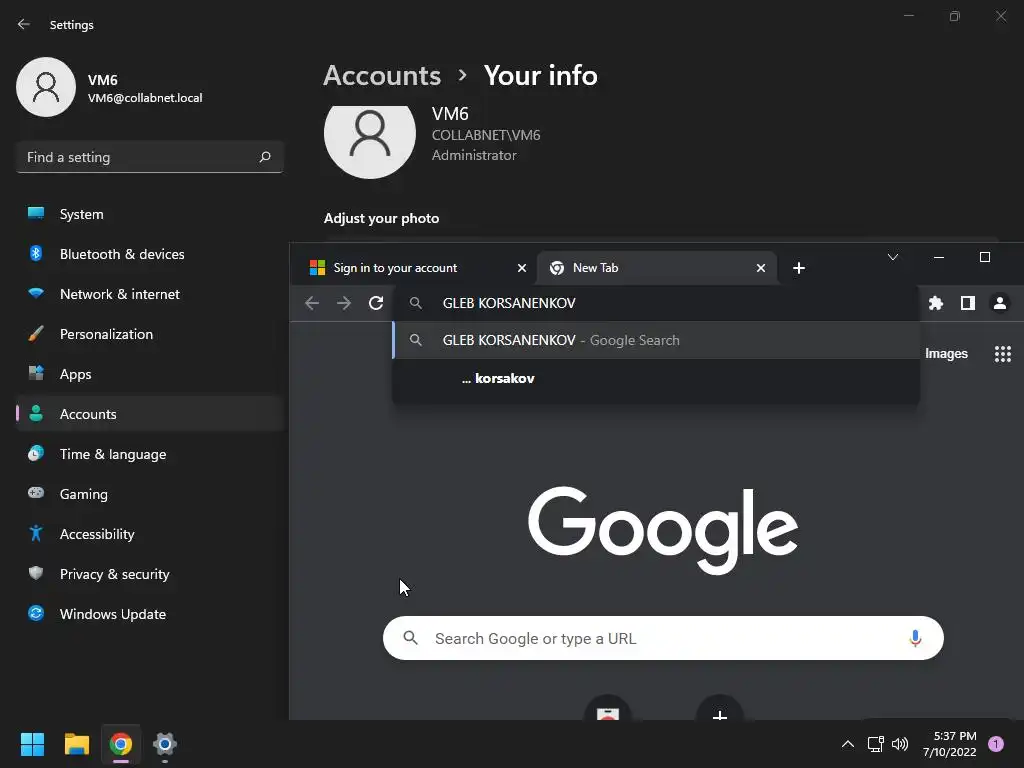The height and width of the screenshot is (768, 1024).
Task: Open the Windows Start menu
Action: [x=32, y=744]
